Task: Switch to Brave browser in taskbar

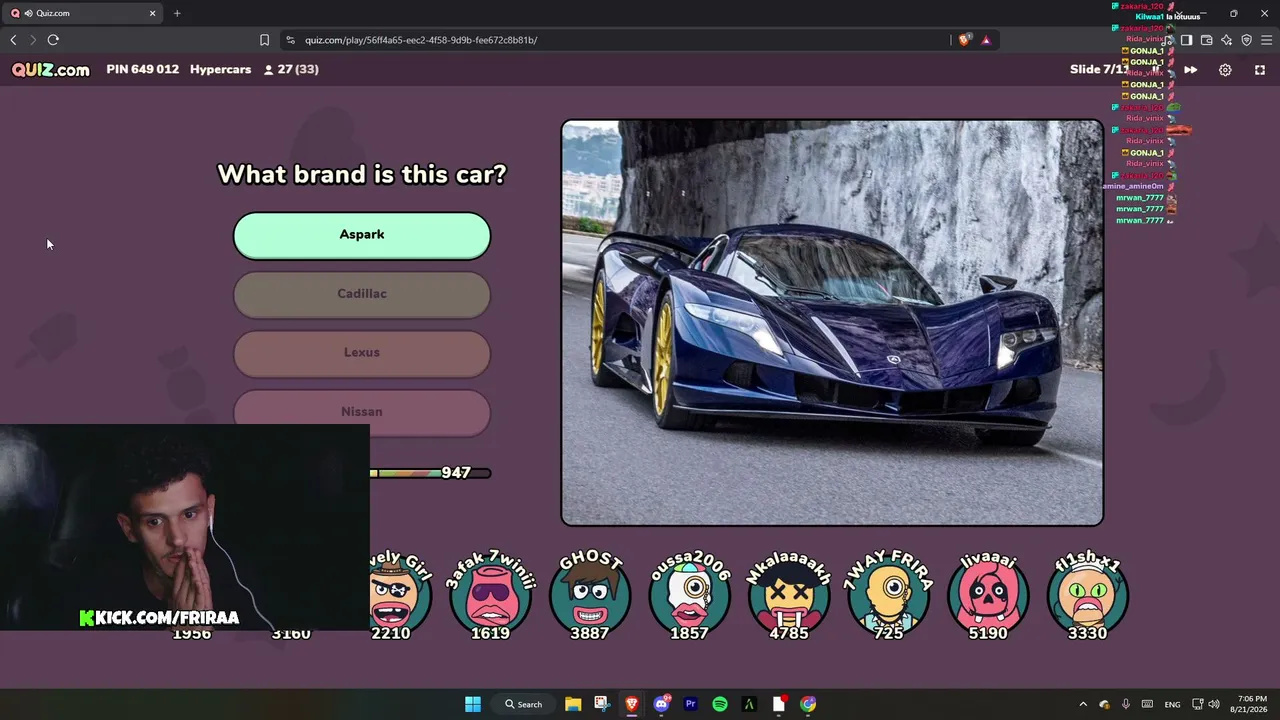Action: tap(631, 704)
